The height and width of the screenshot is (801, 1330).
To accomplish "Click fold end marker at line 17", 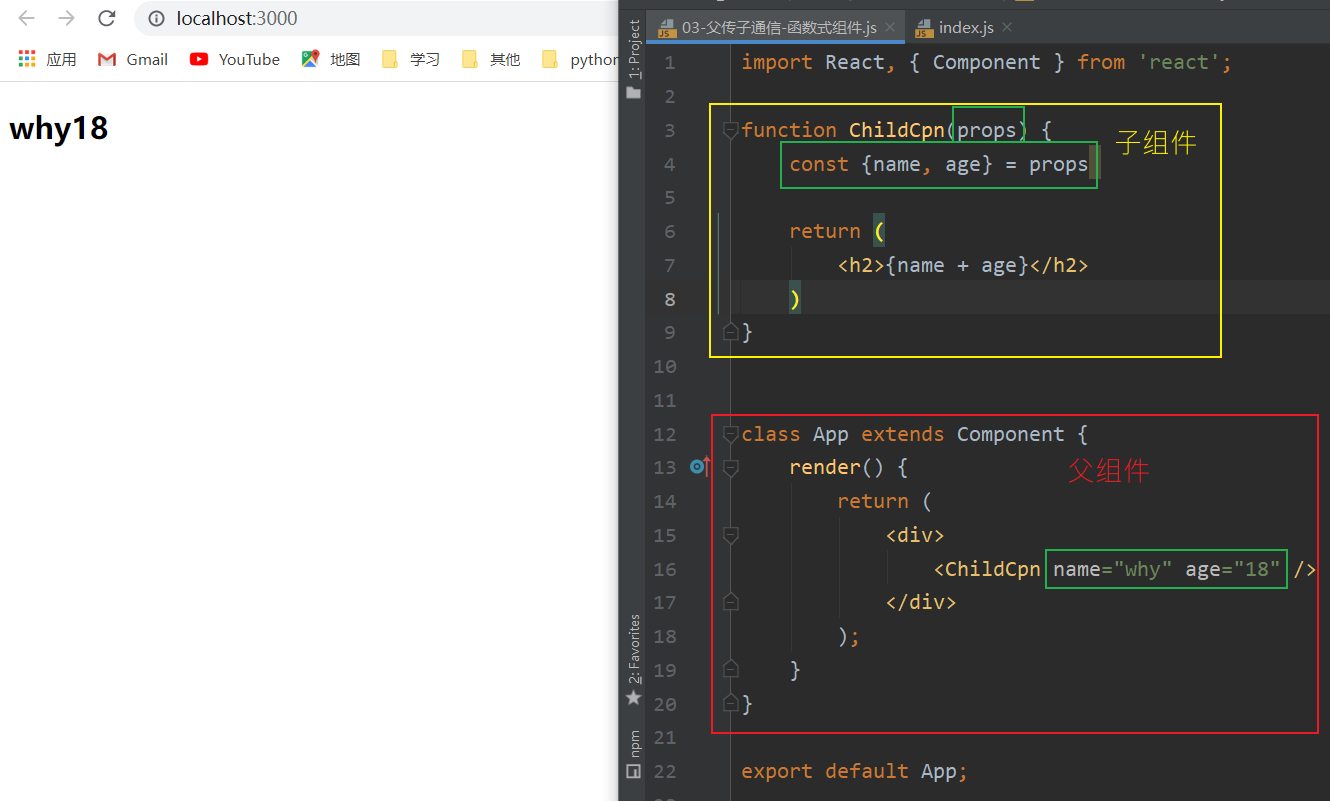I will point(730,602).
